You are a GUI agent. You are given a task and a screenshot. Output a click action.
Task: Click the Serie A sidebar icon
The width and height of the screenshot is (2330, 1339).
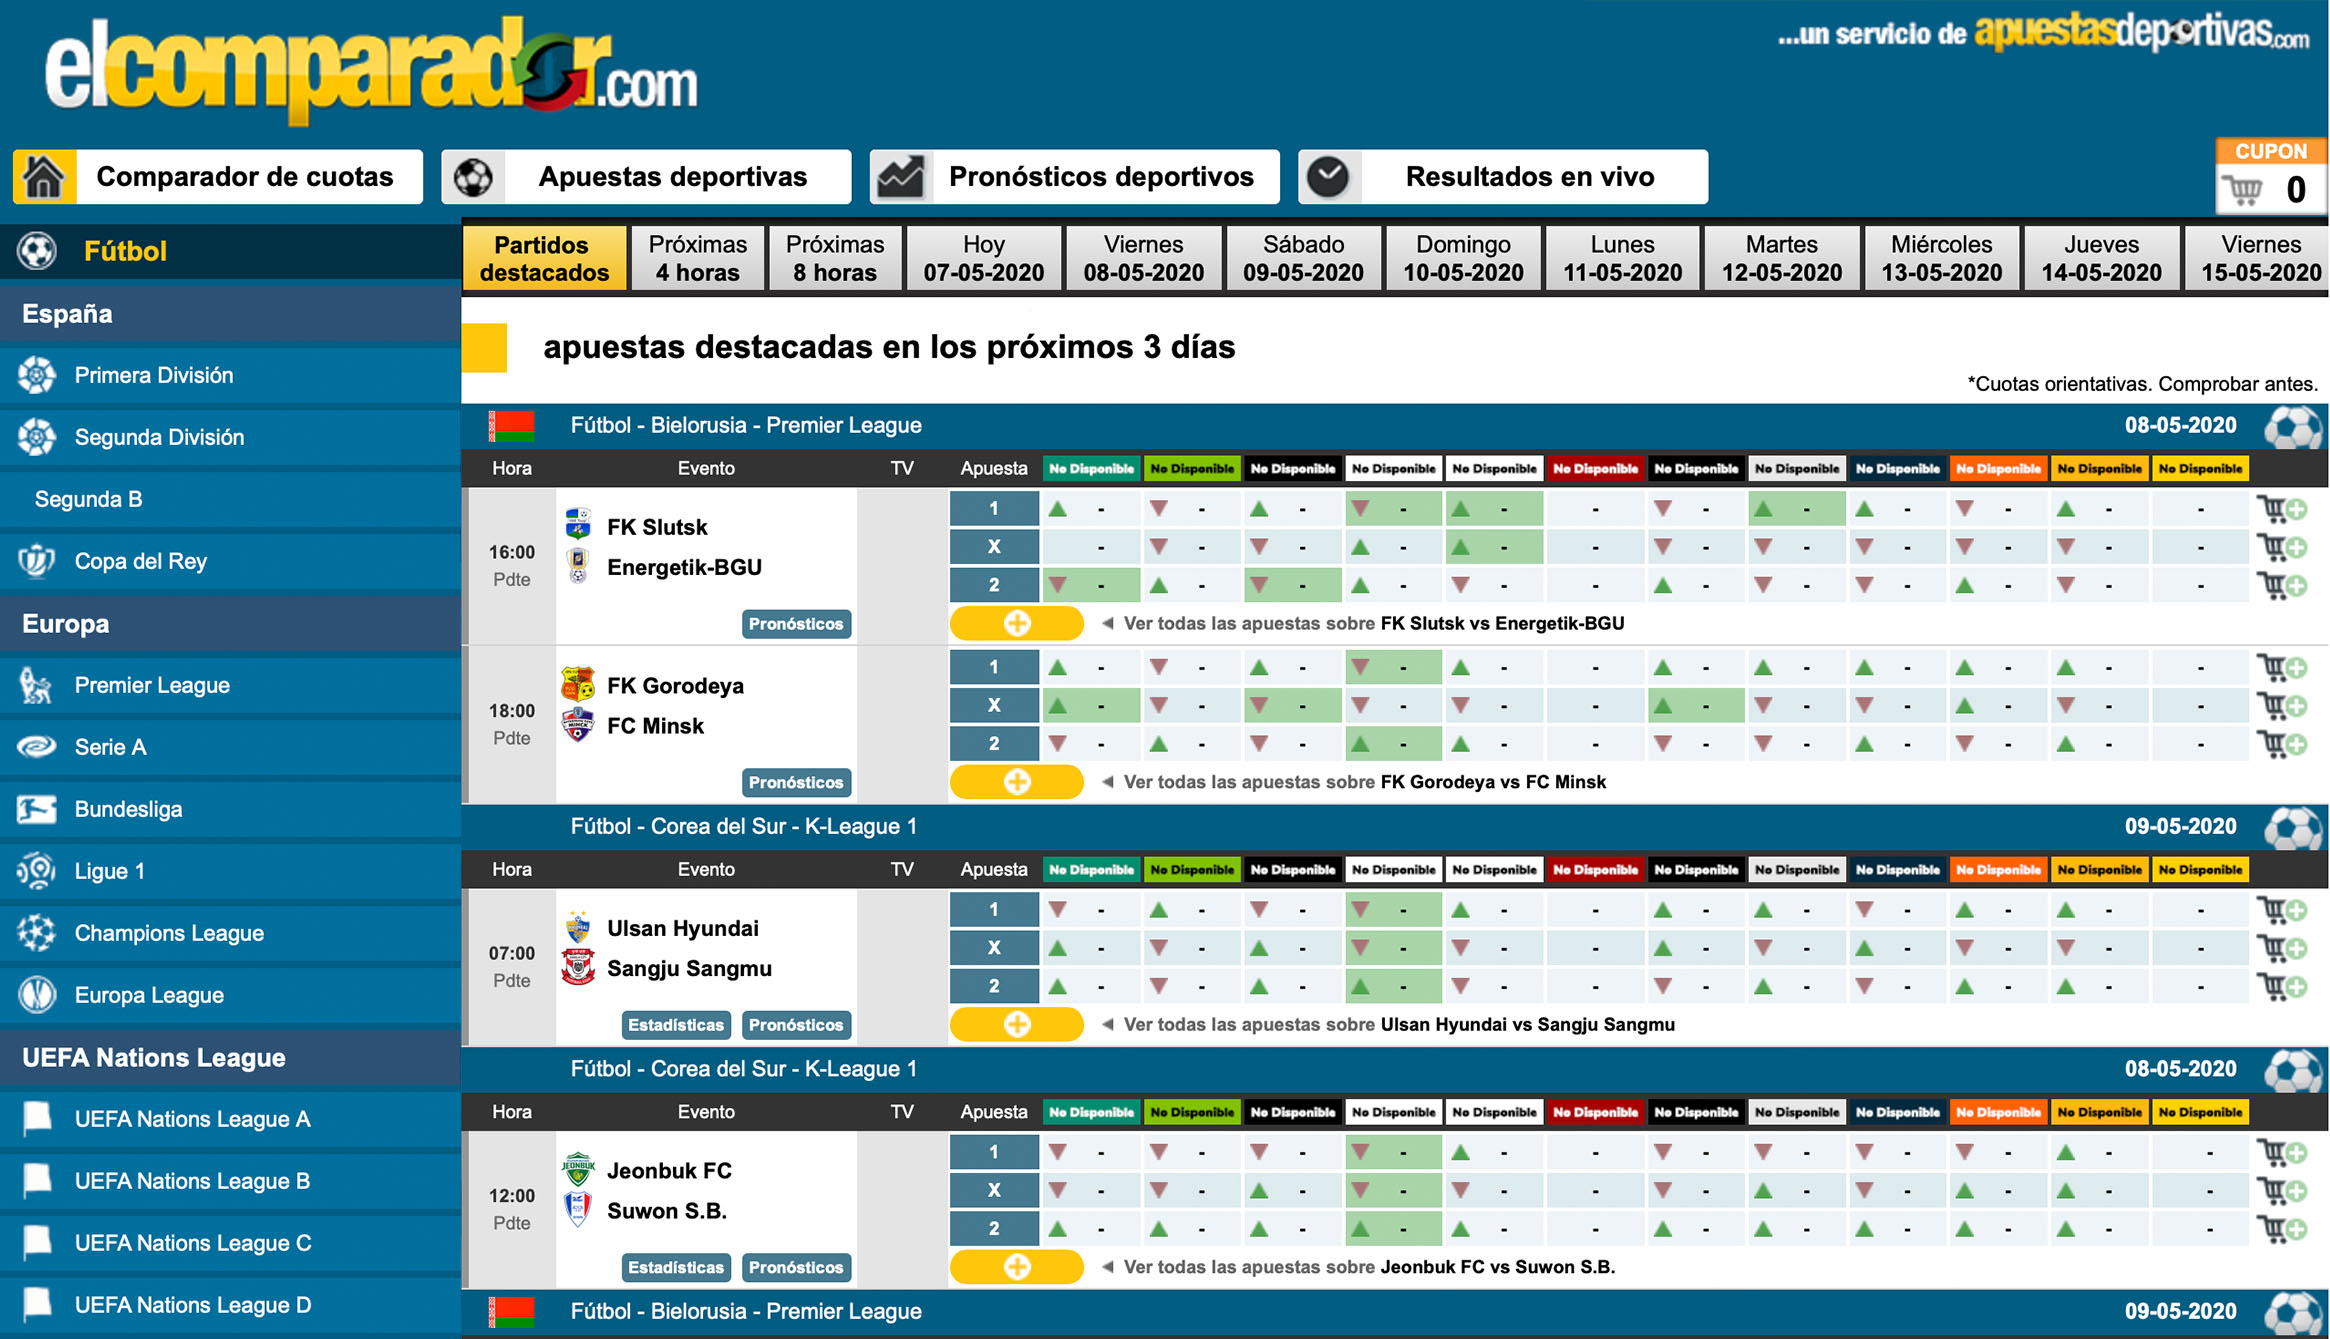(37, 747)
